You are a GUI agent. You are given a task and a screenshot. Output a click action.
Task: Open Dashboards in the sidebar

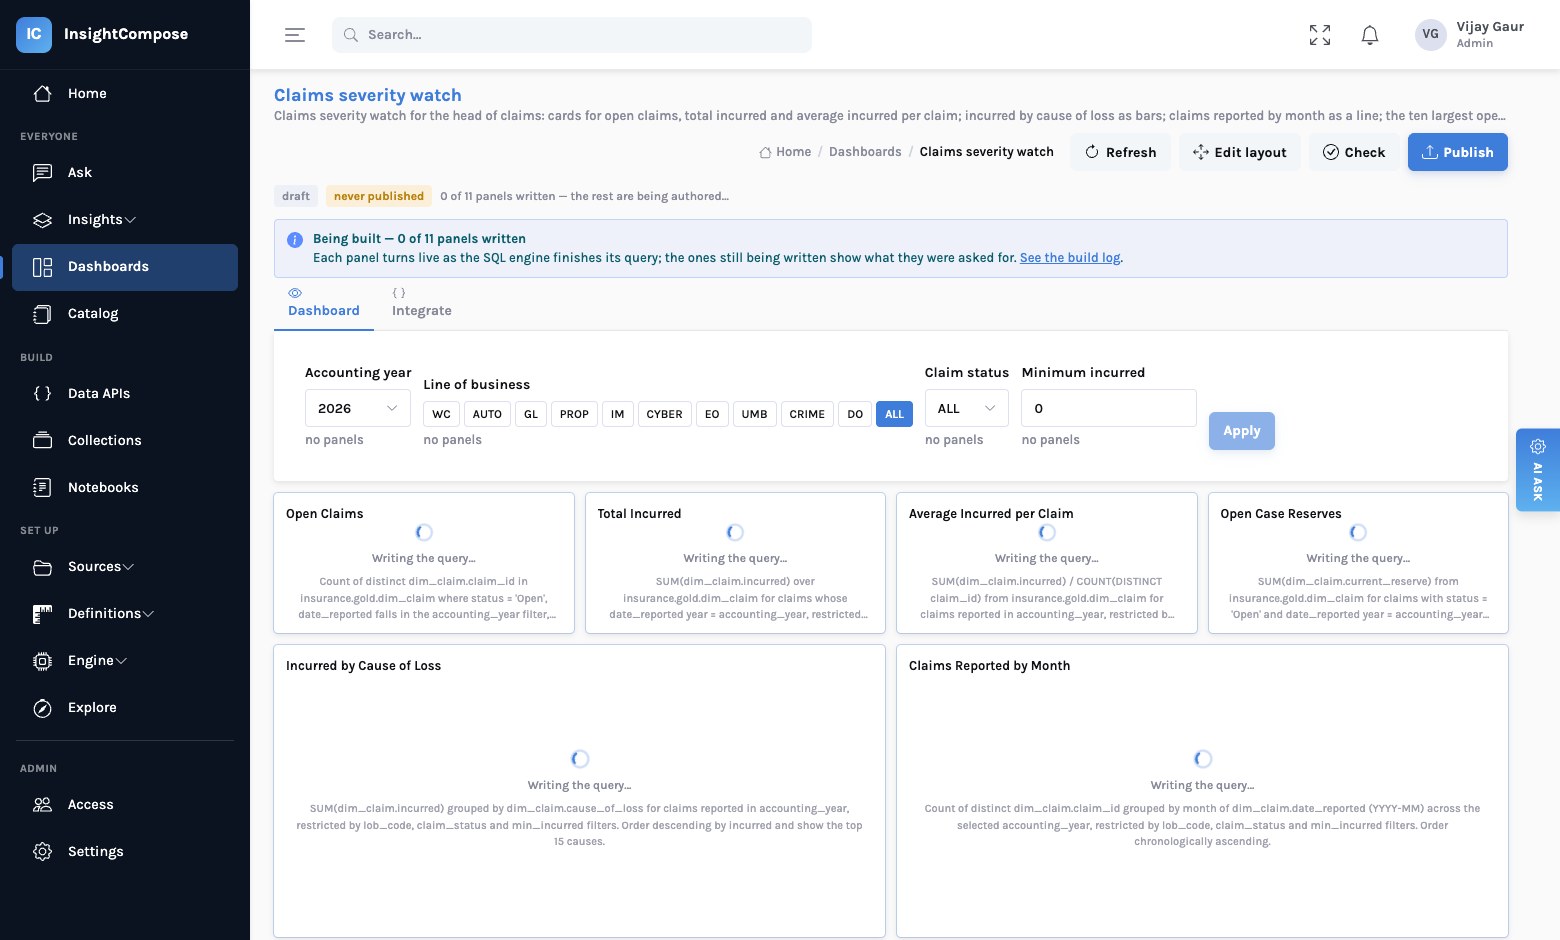point(125,267)
